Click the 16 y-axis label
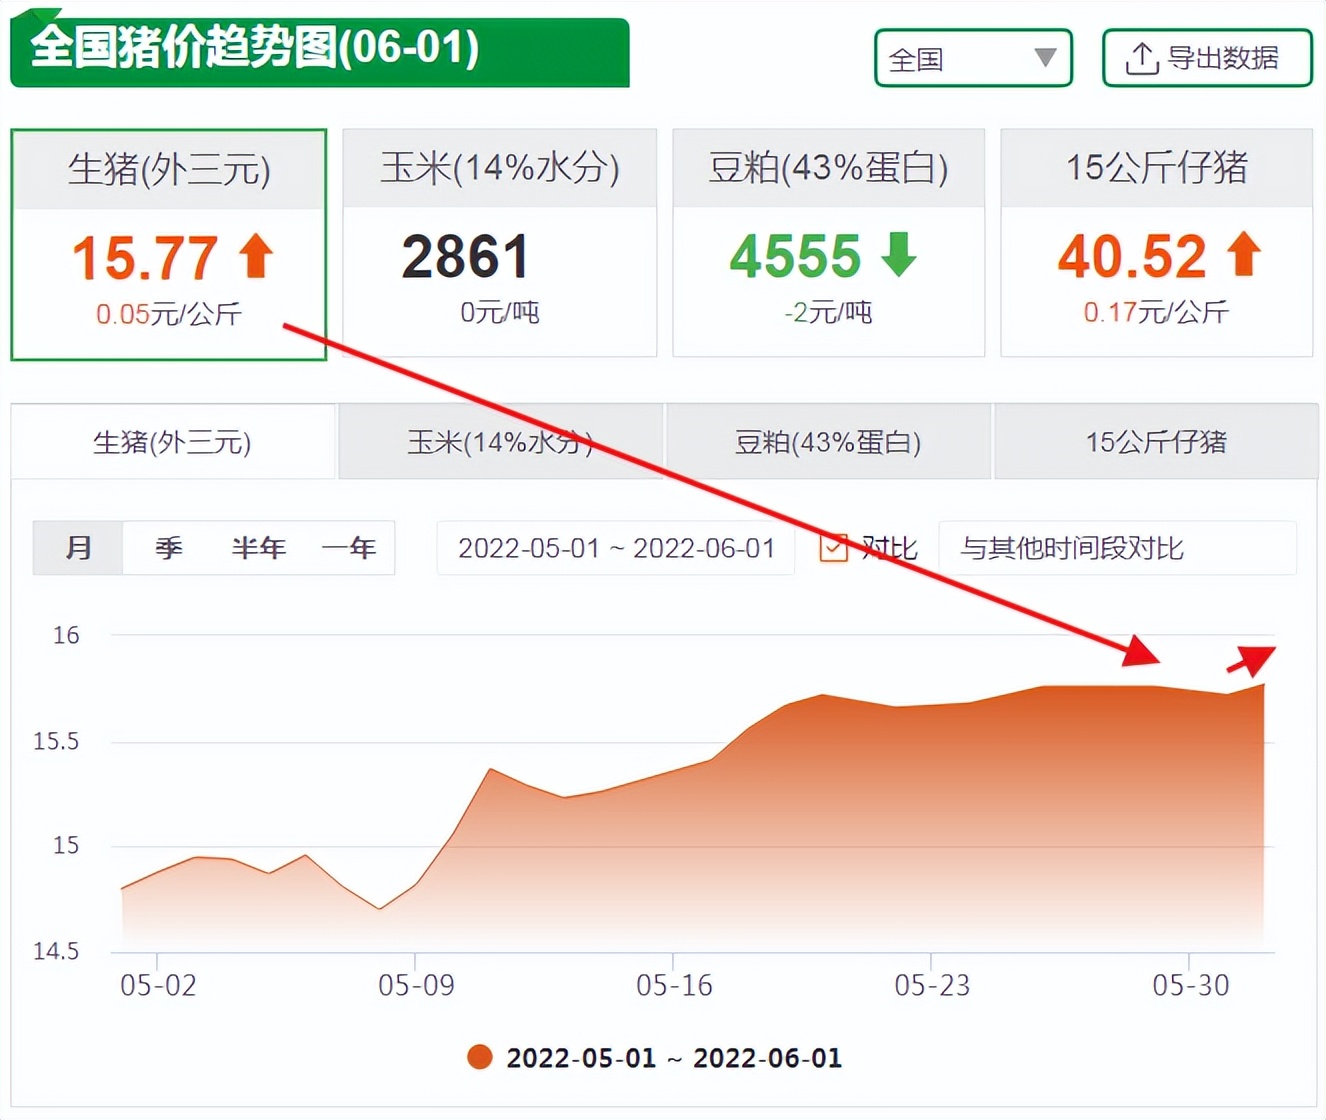 coord(66,635)
